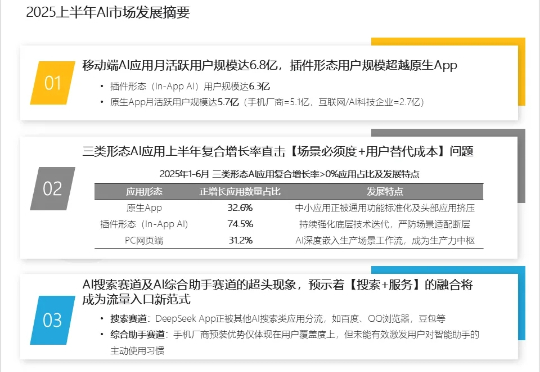Click cell AI深度嵌入生产场景工作流

pyautogui.click(x=349, y=240)
